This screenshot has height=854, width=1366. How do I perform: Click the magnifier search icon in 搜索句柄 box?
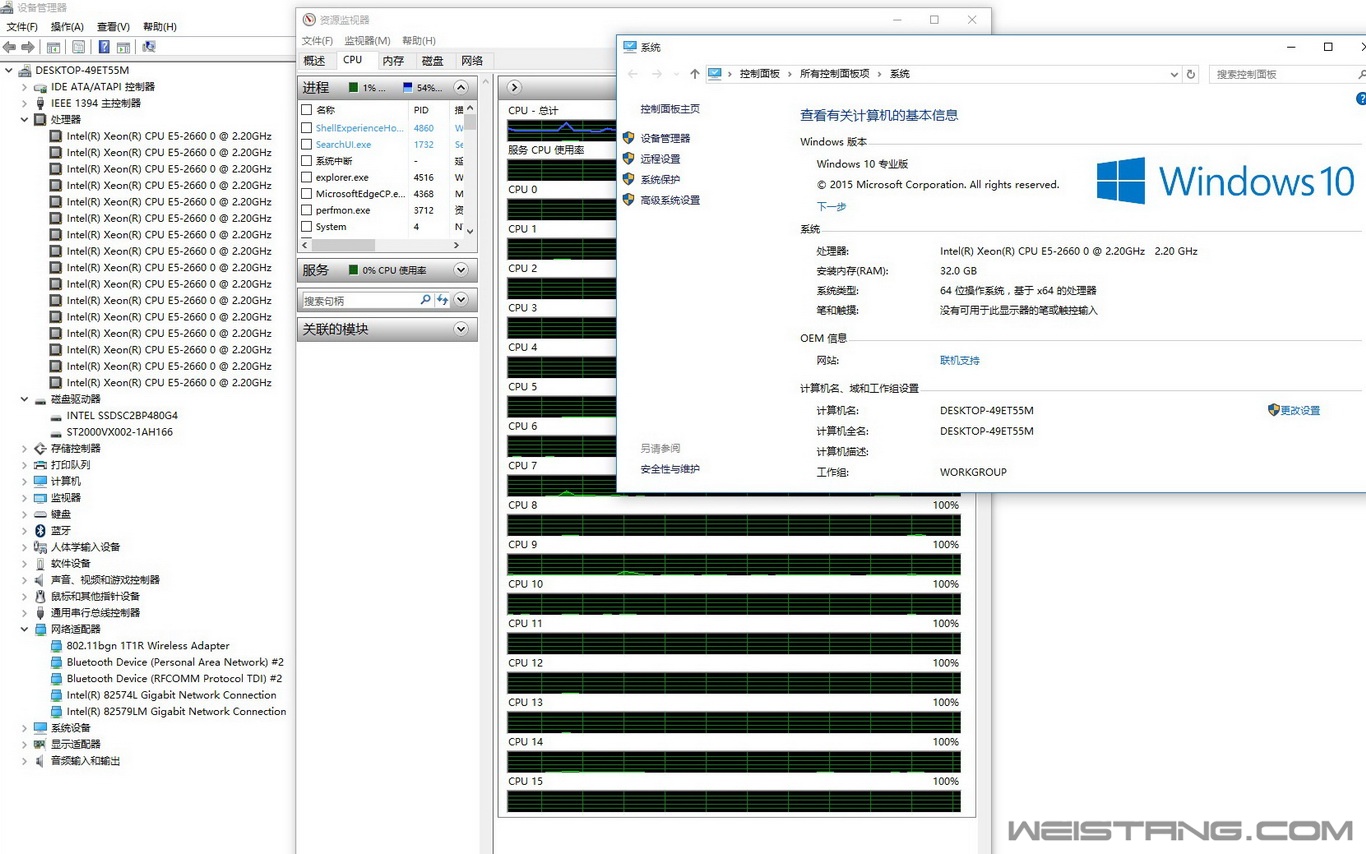pyautogui.click(x=425, y=300)
